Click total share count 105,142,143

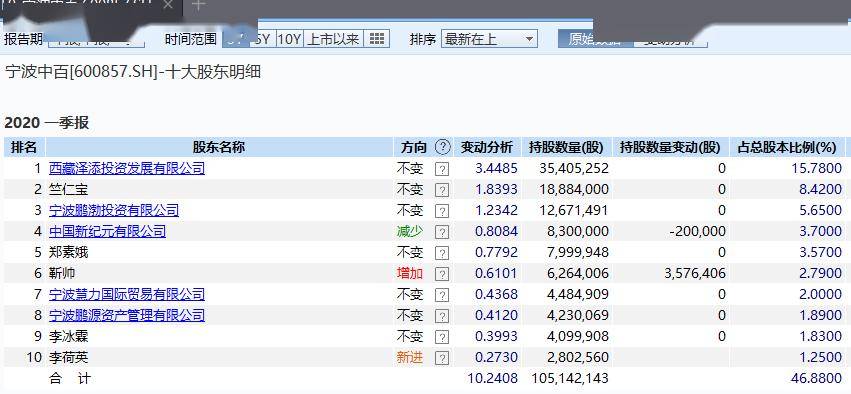coord(570,378)
